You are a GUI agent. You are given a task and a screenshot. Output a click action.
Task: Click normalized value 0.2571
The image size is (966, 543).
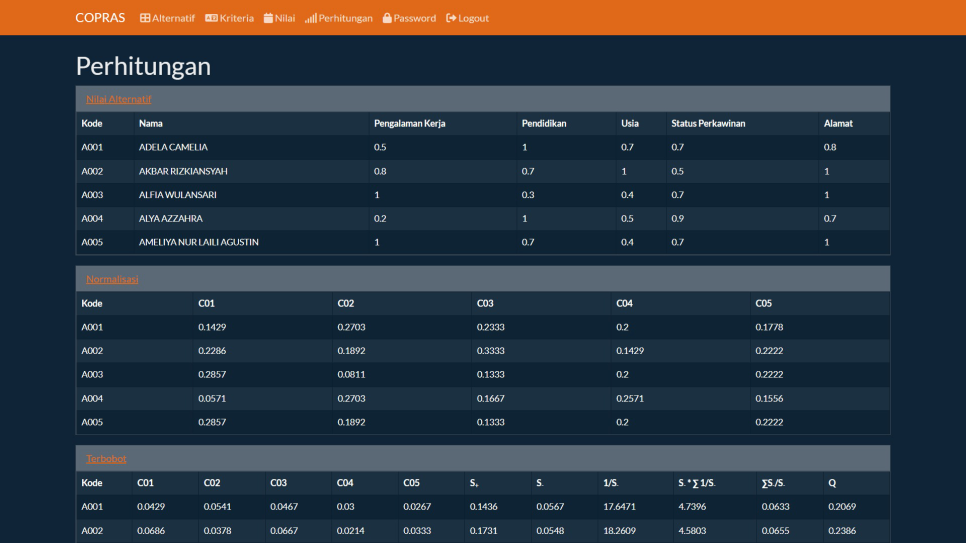(630, 399)
